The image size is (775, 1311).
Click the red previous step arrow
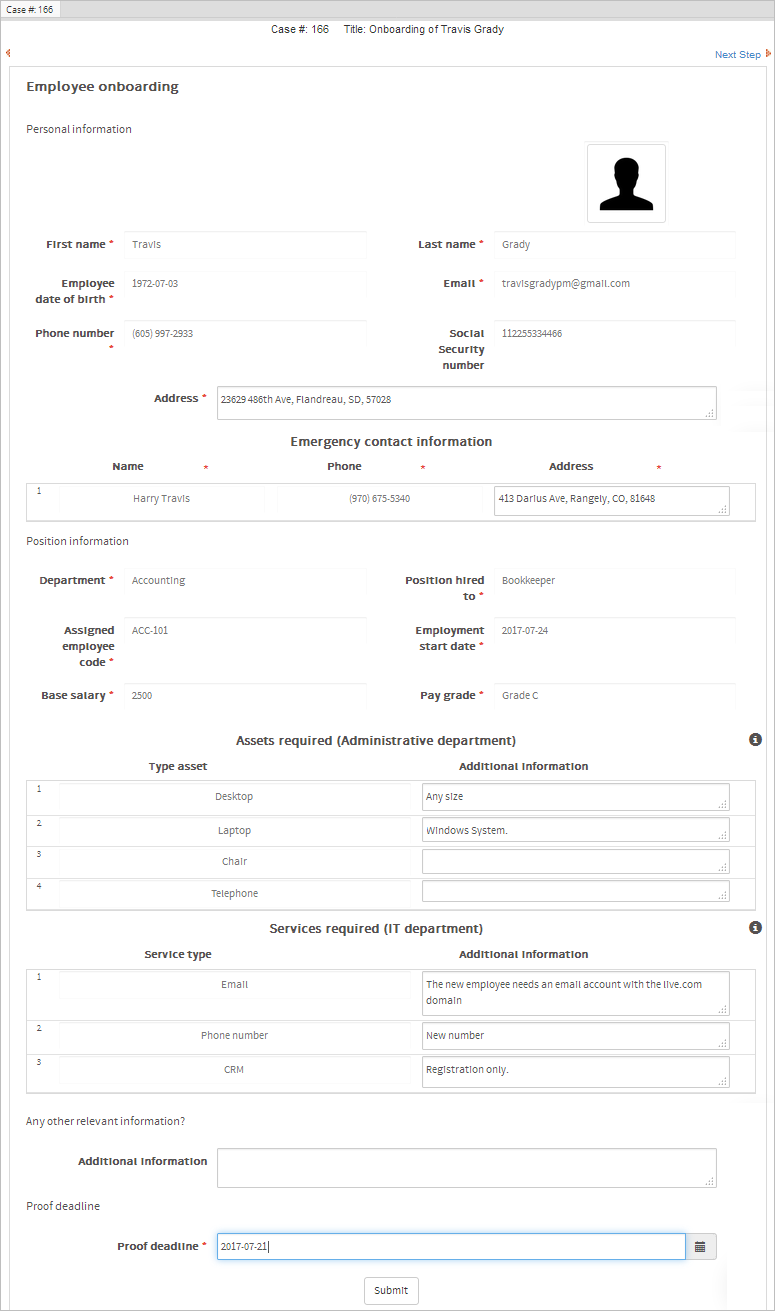click(8, 54)
